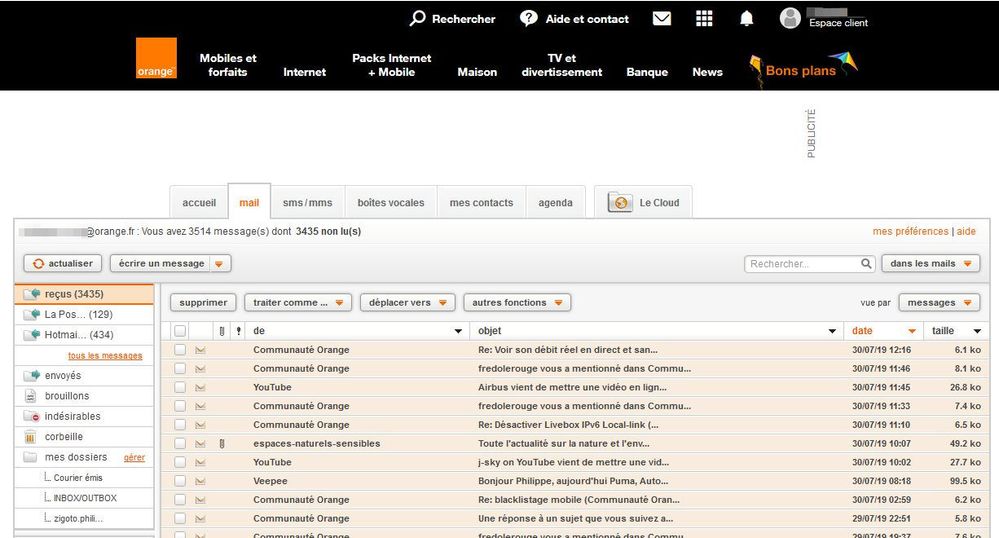Open the mail envelope icon in top bar
This screenshot has width=999, height=538.
coord(661,19)
